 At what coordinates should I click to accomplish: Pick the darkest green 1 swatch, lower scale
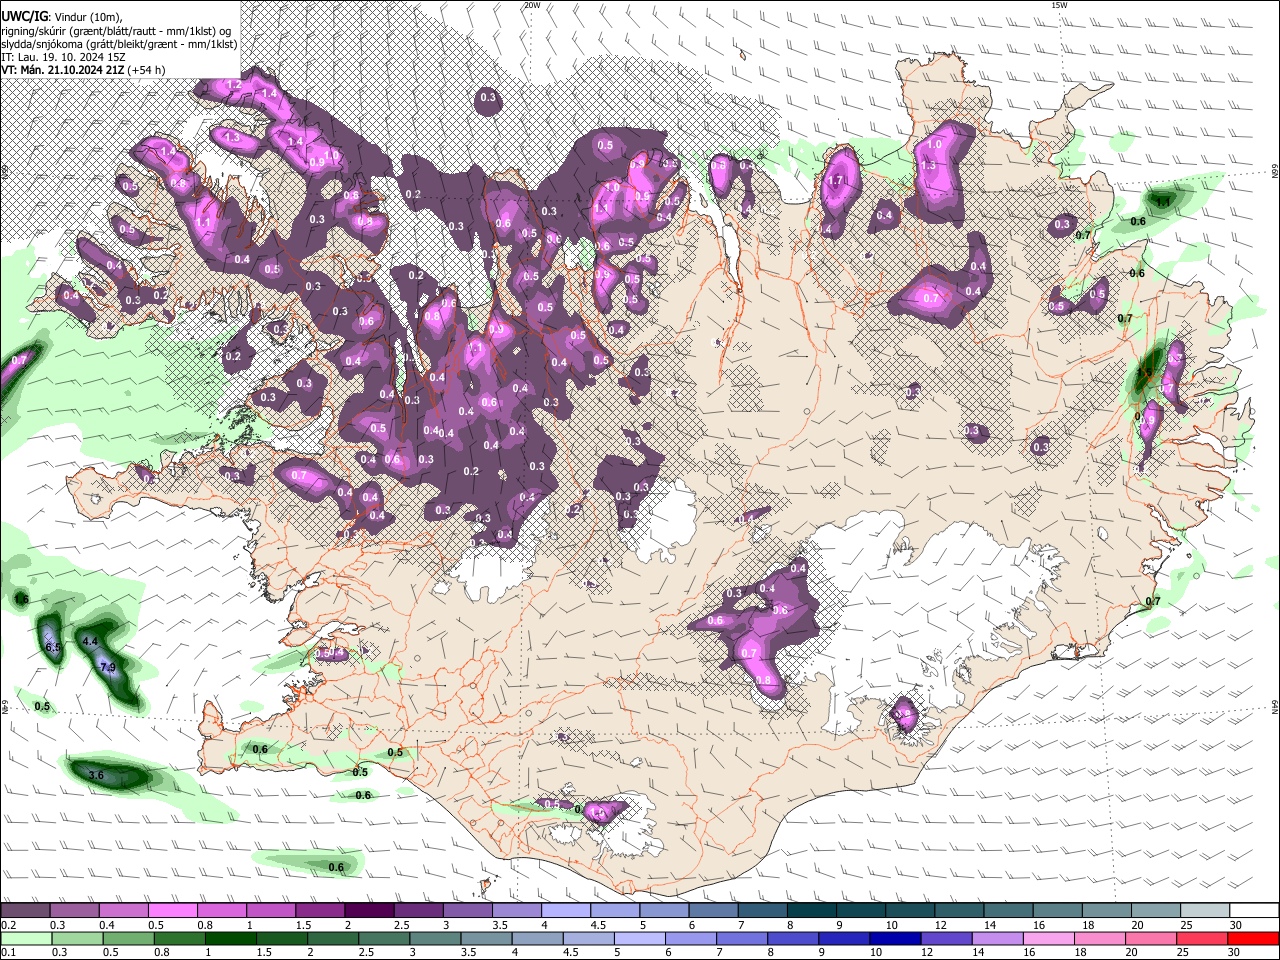[x=230, y=938]
